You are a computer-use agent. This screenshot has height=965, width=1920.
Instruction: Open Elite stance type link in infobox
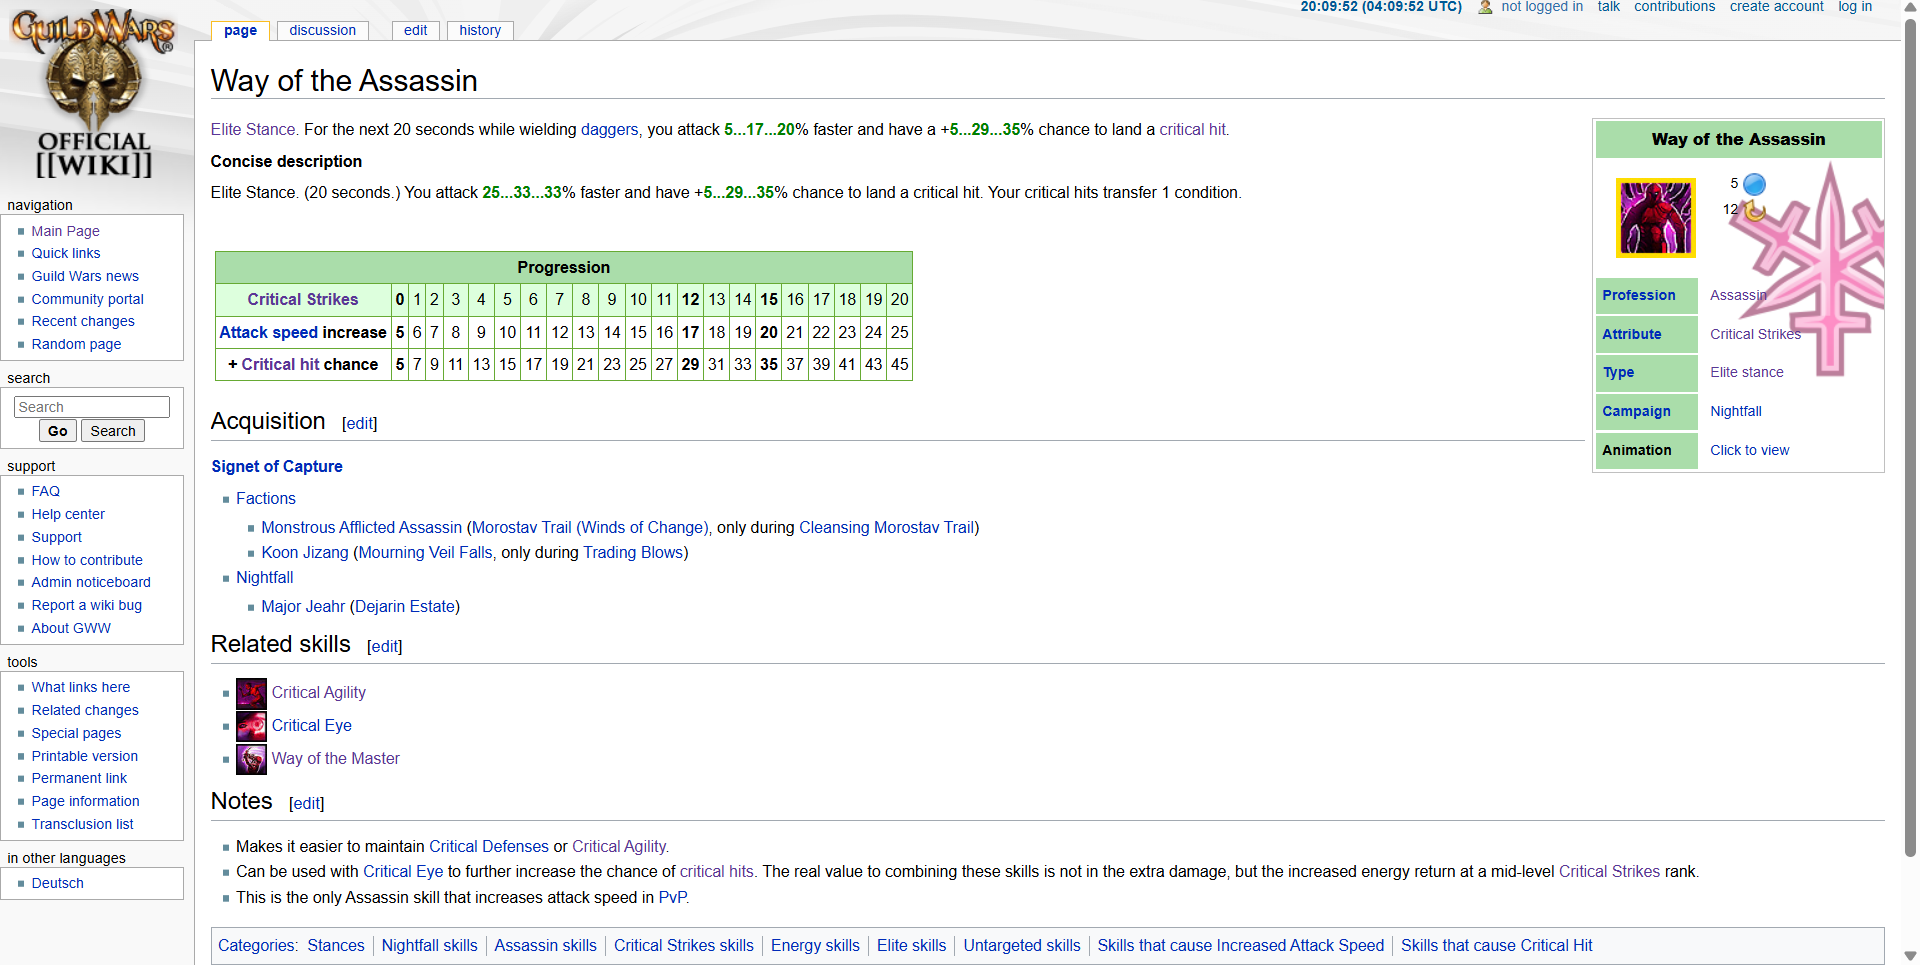point(1746,373)
